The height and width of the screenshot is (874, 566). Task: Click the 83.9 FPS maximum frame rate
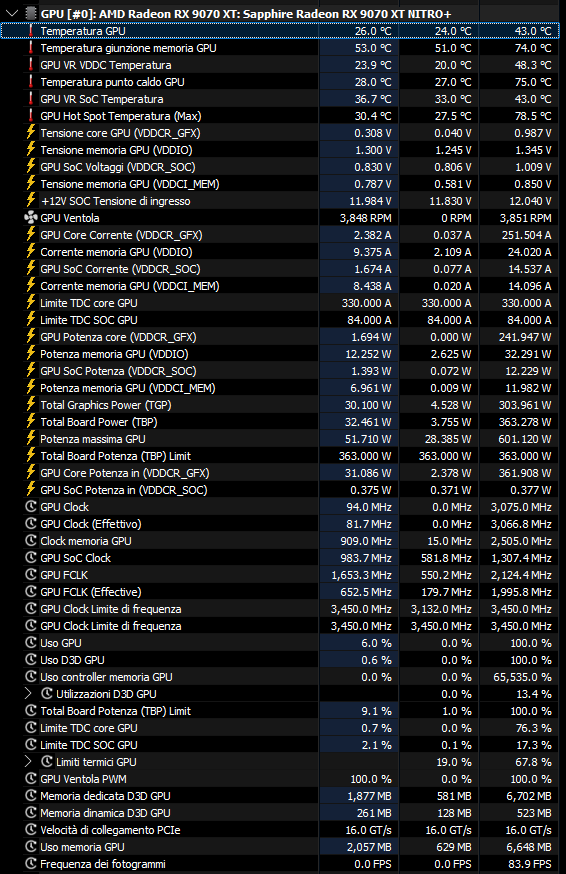529,864
